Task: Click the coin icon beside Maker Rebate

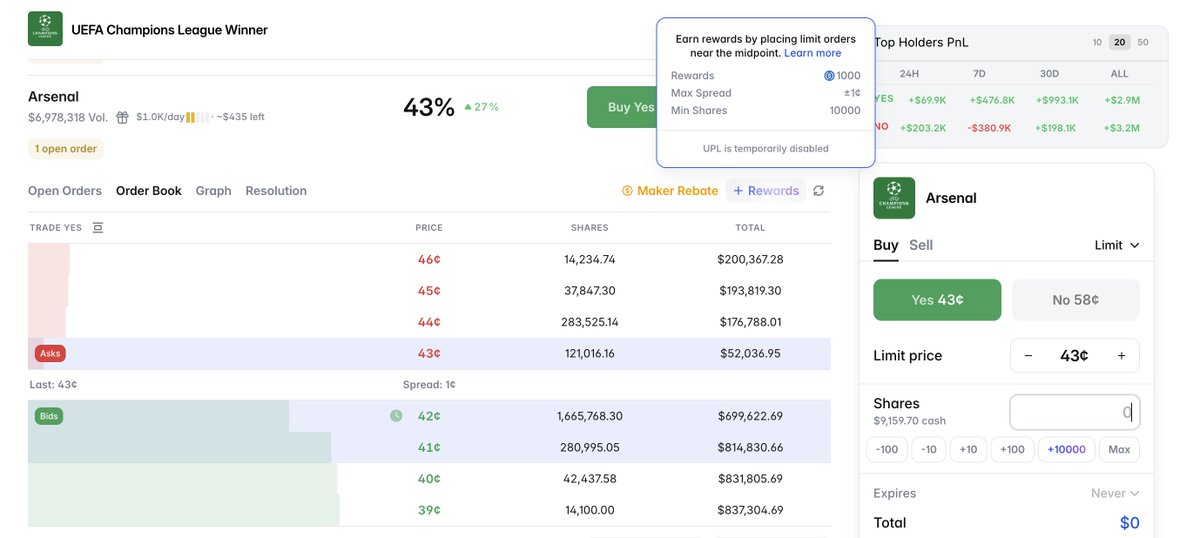Action: tap(627, 190)
